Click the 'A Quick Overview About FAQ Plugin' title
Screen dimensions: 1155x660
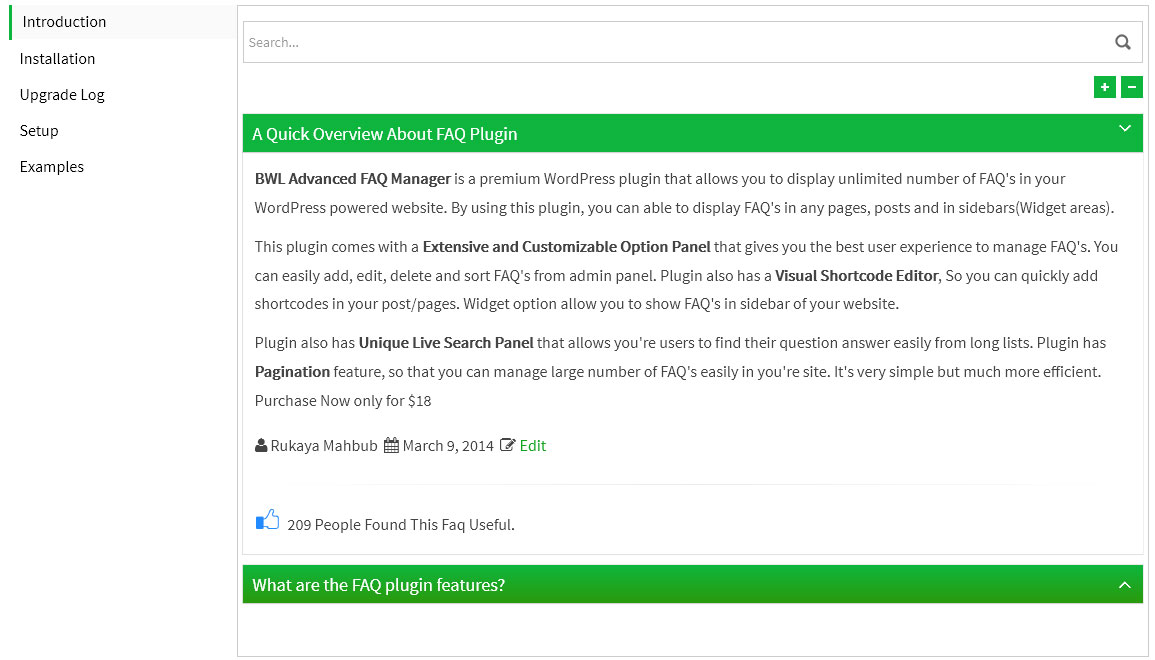(384, 134)
